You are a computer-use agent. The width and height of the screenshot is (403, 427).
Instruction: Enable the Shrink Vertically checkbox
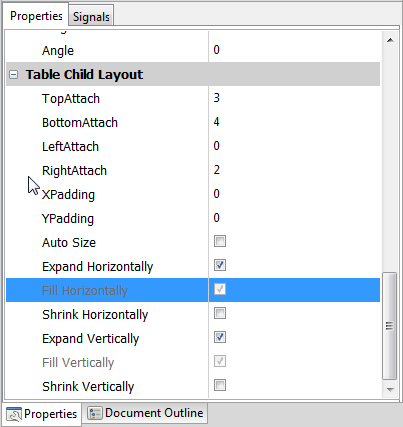(x=220, y=385)
